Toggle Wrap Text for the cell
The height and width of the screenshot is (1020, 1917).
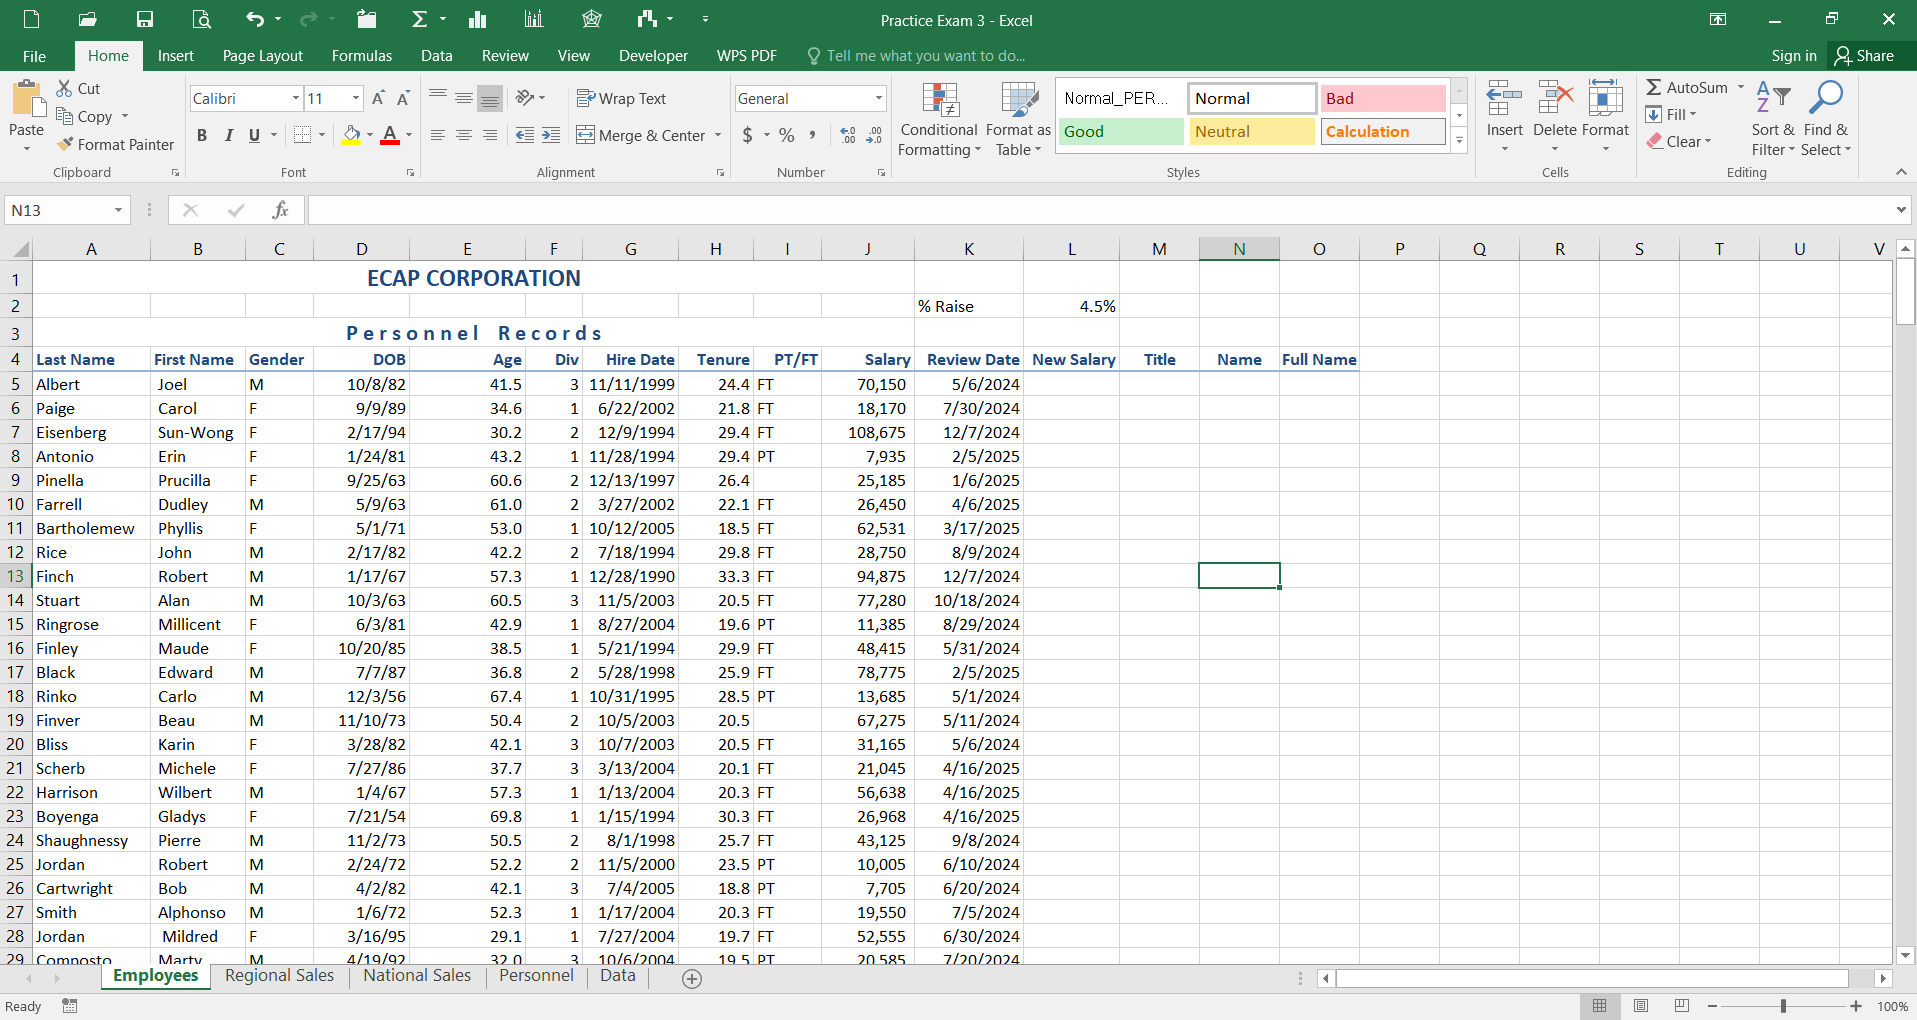621,98
